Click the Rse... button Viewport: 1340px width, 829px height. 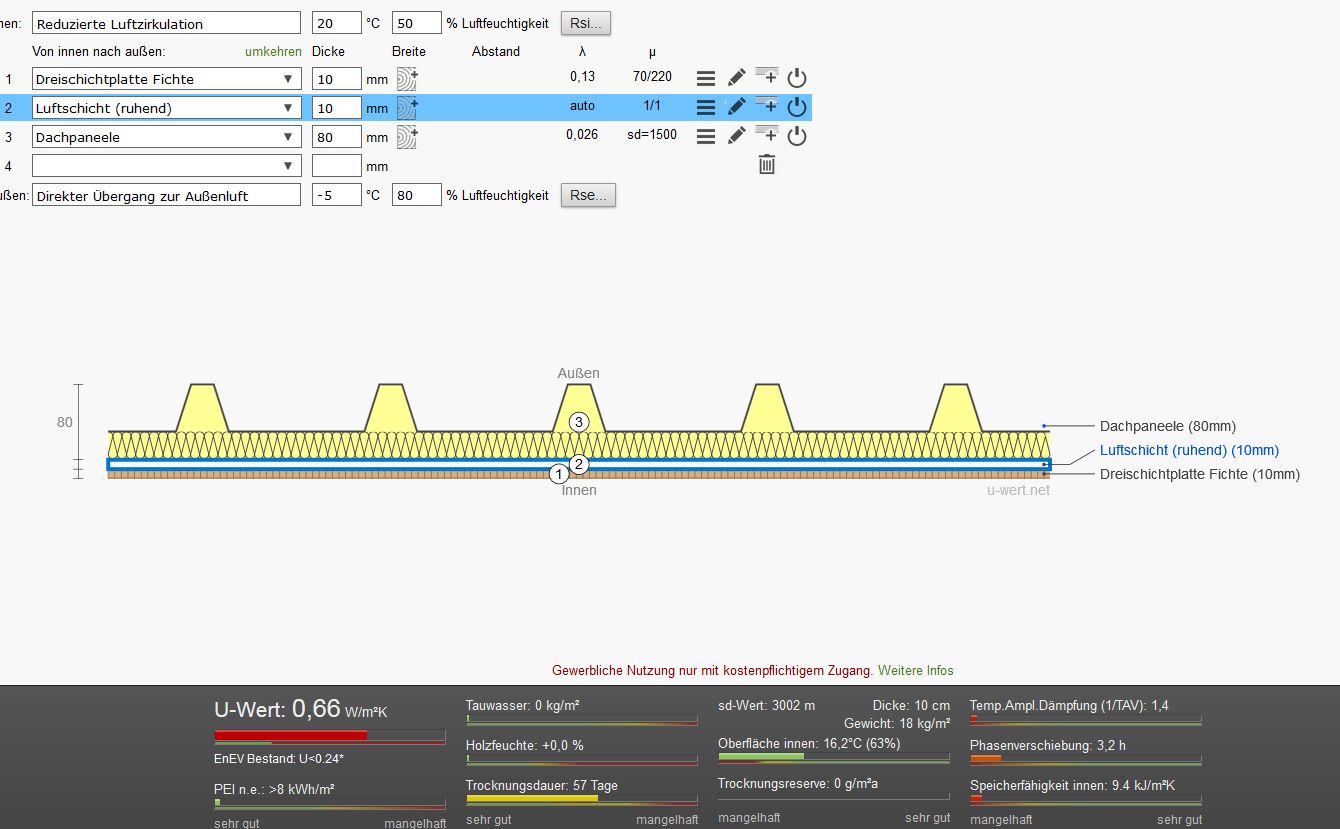[587, 195]
